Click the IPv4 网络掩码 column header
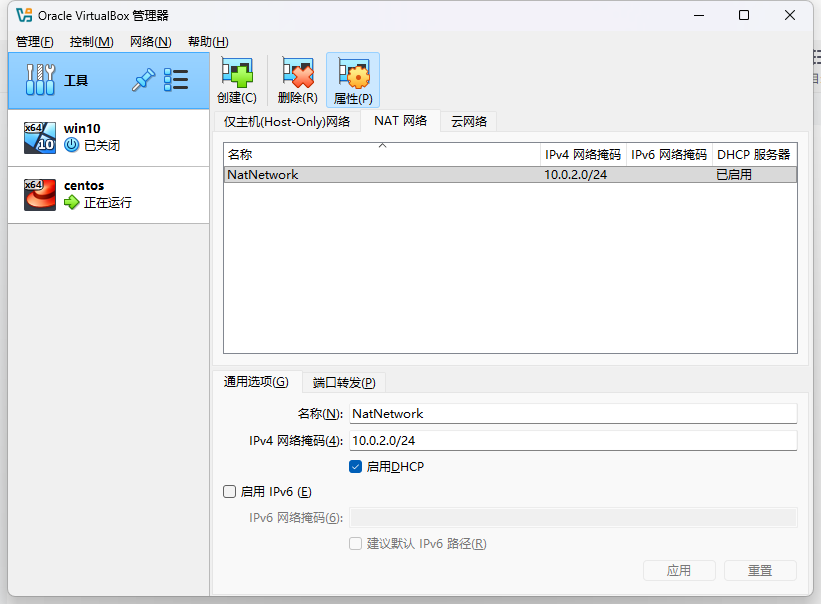Image resolution: width=821 pixels, height=604 pixels. pyautogui.click(x=583, y=154)
